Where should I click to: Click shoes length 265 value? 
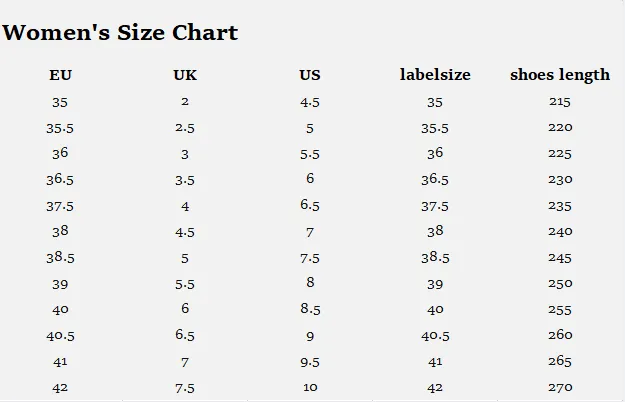pyautogui.click(x=560, y=361)
